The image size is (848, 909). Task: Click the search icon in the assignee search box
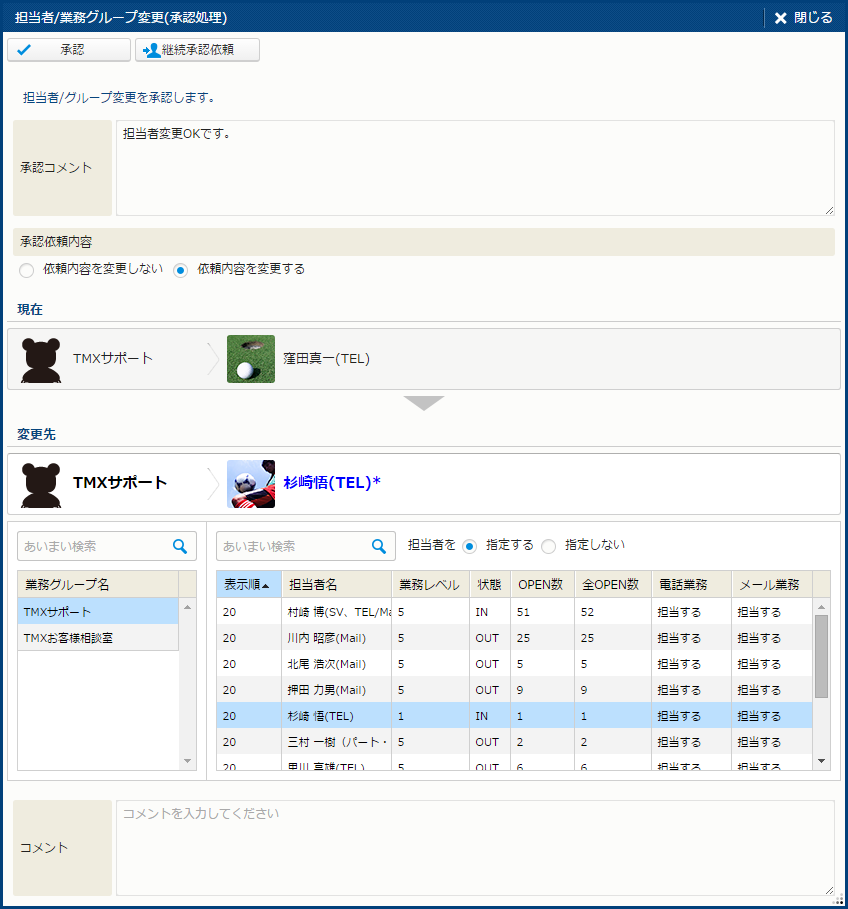point(379,546)
